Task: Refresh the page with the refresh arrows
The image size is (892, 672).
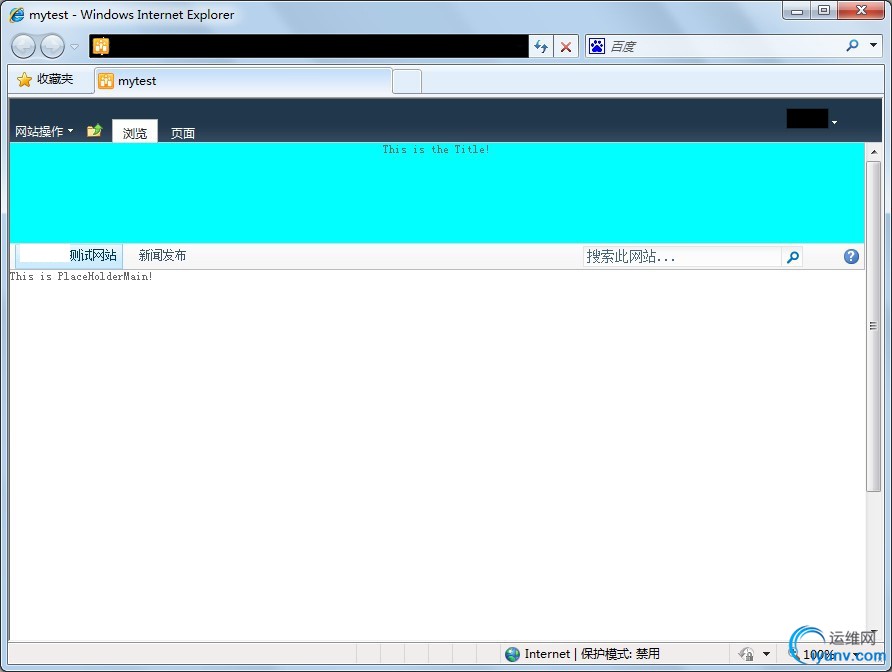Action: (x=541, y=47)
